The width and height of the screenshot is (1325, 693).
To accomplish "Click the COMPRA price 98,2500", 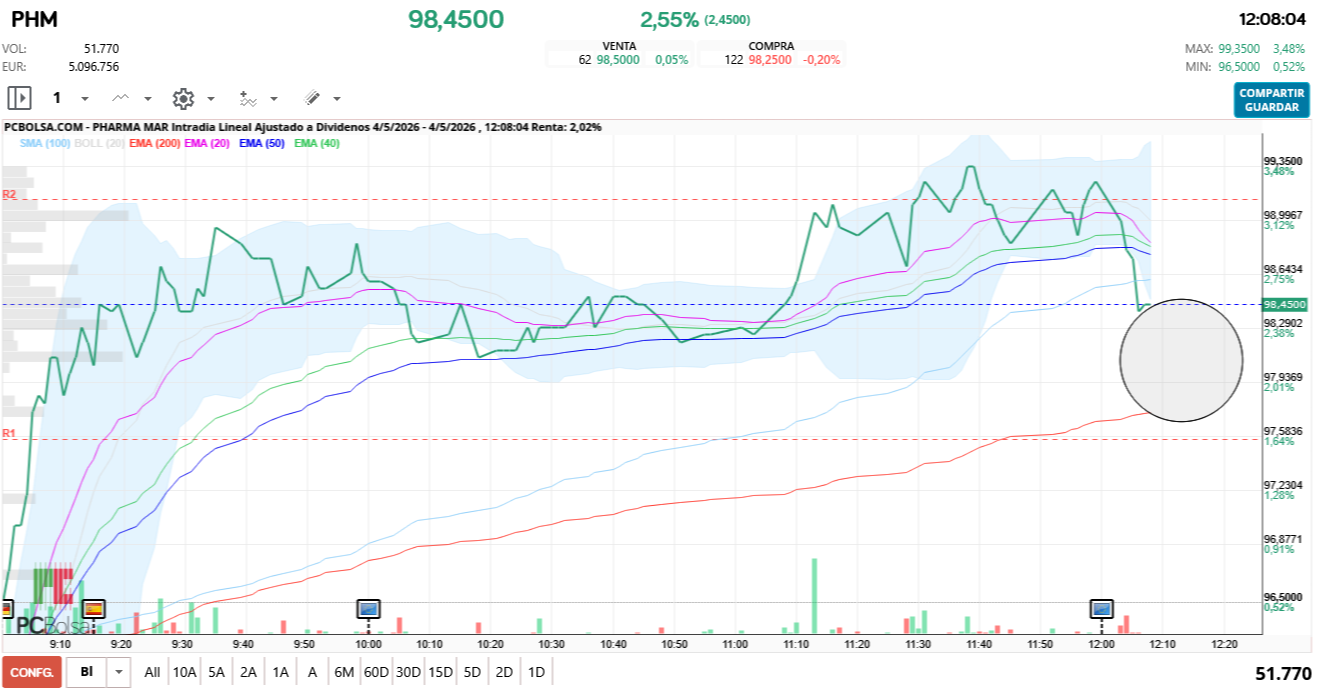I will (770, 60).
